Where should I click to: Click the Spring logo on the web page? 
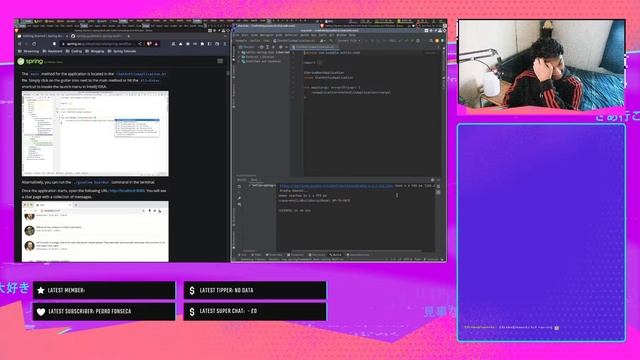pos(30,61)
